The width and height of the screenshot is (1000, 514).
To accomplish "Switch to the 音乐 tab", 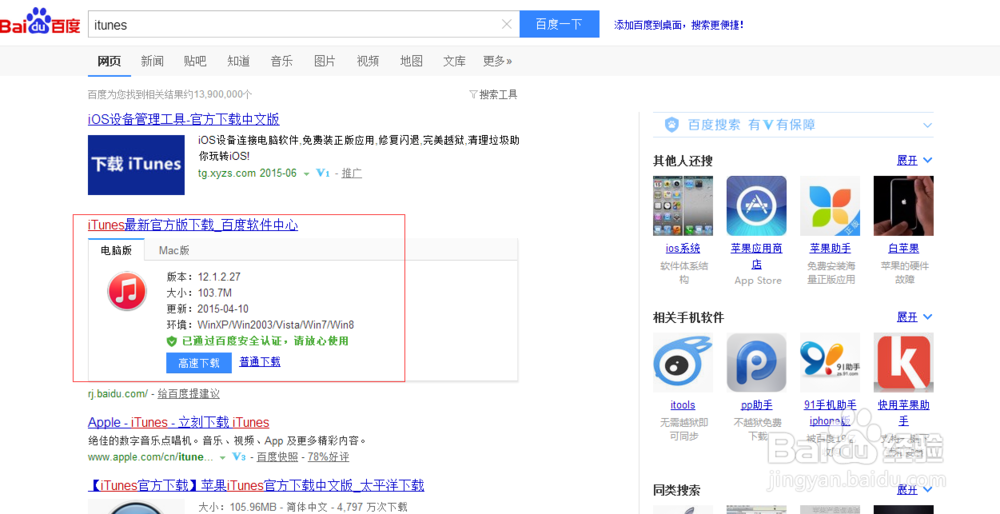I will click(282, 61).
